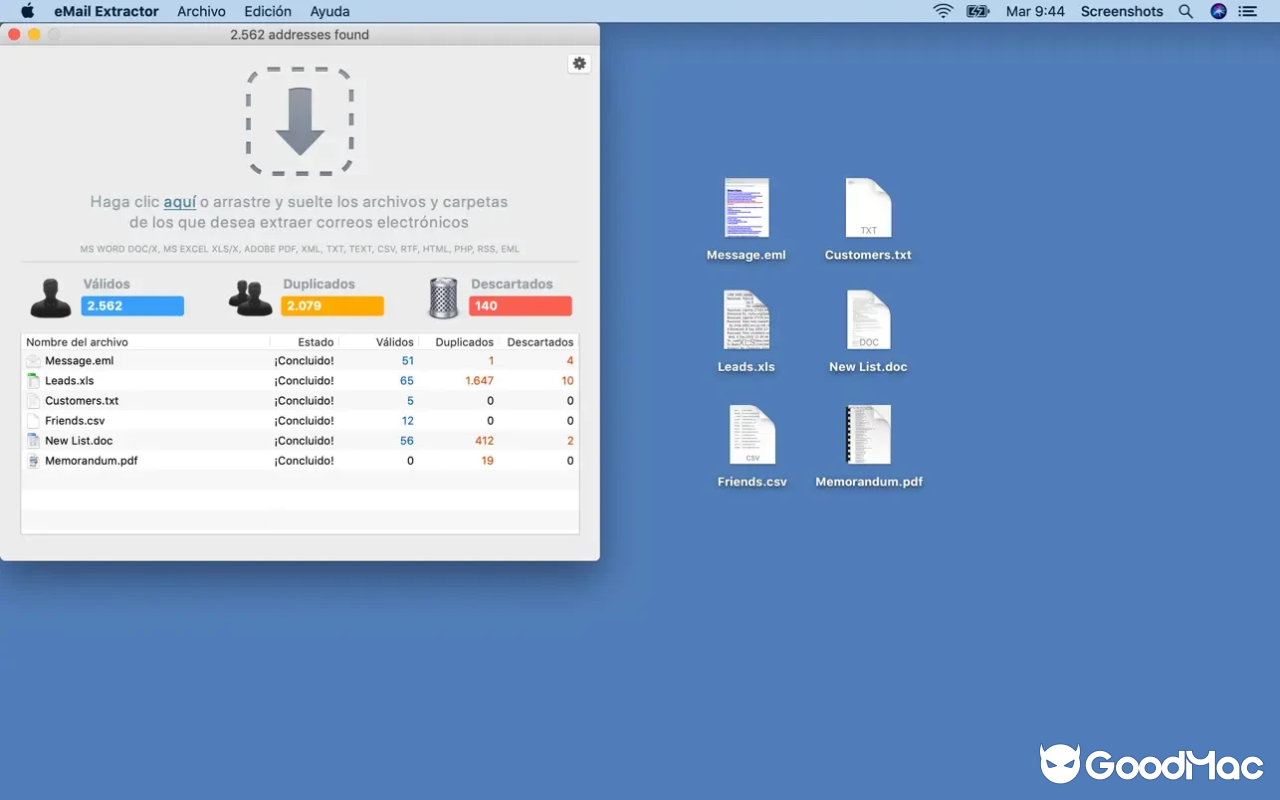This screenshot has width=1280, height=800.
Task: Open Friends.csv desktop icon
Action: click(751, 434)
